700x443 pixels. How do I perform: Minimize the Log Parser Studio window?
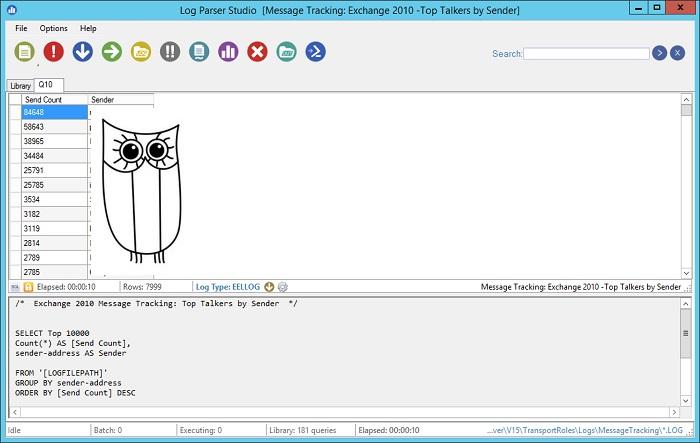click(x=639, y=8)
